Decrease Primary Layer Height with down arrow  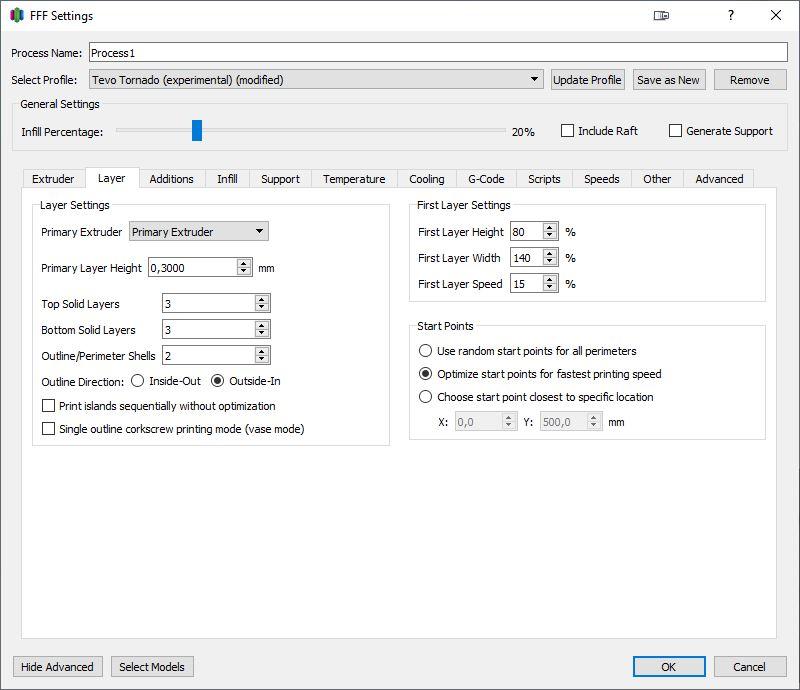(244, 272)
